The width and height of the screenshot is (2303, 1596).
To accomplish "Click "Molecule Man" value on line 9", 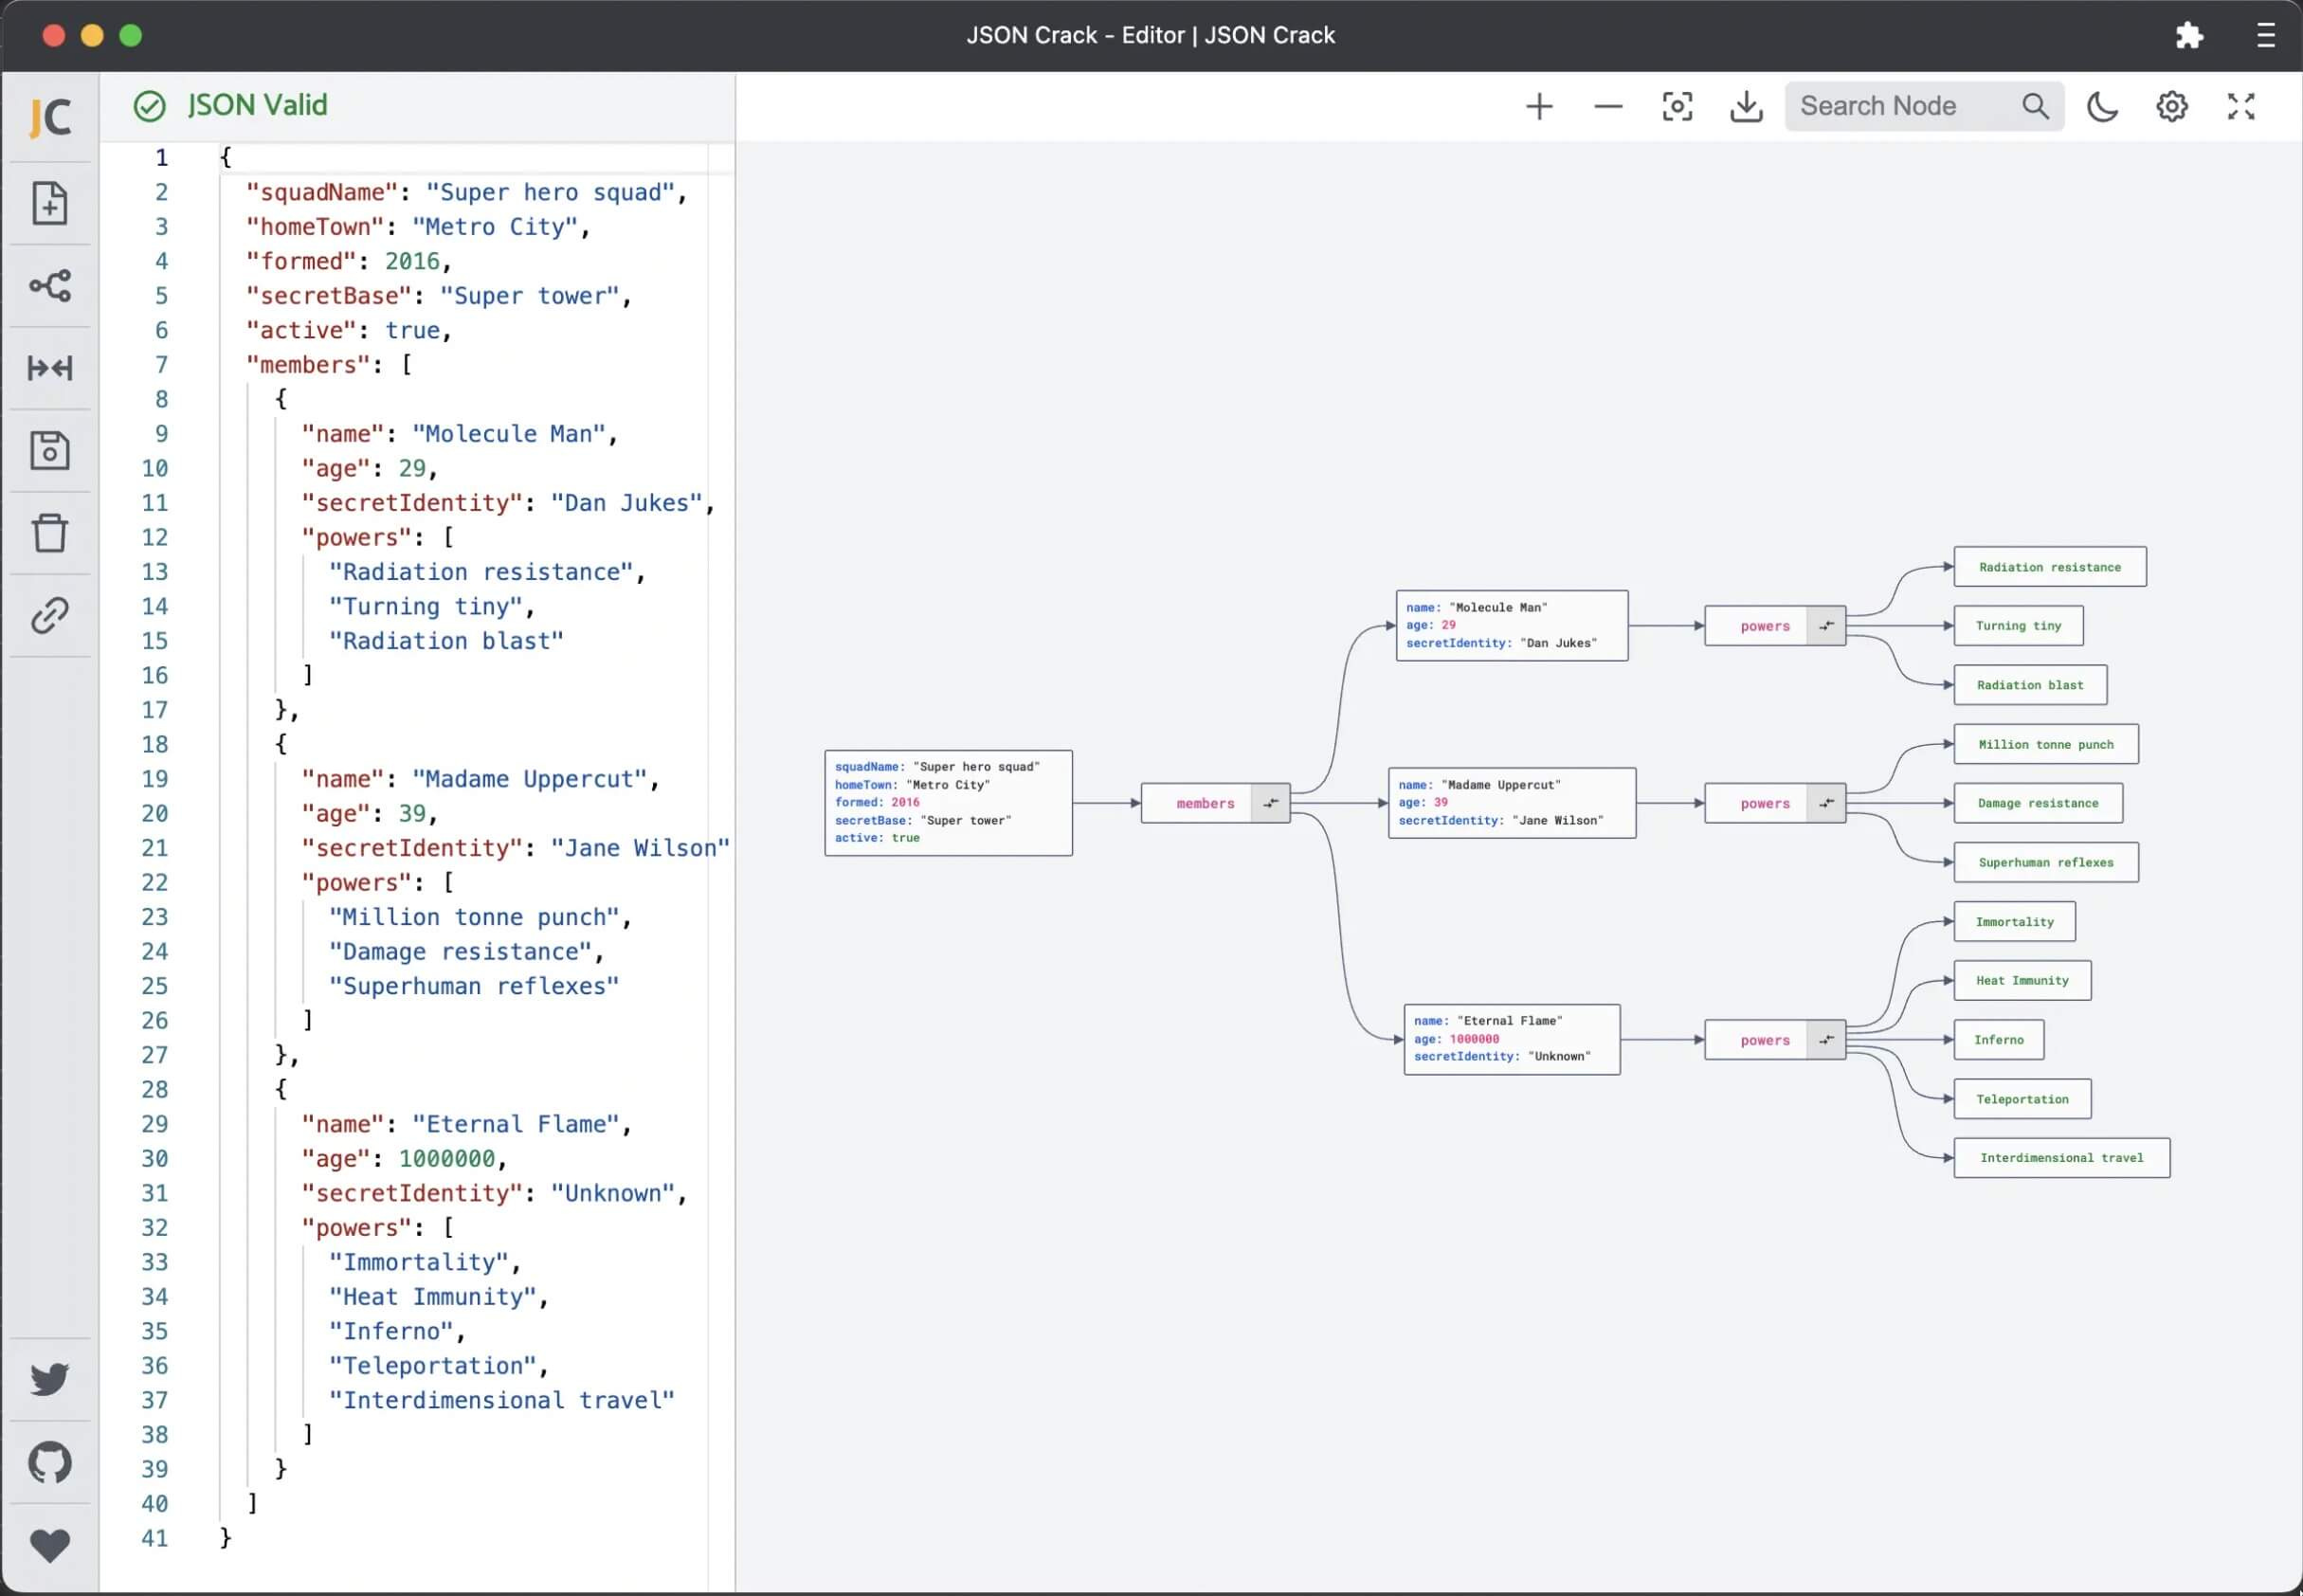I will (x=509, y=434).
